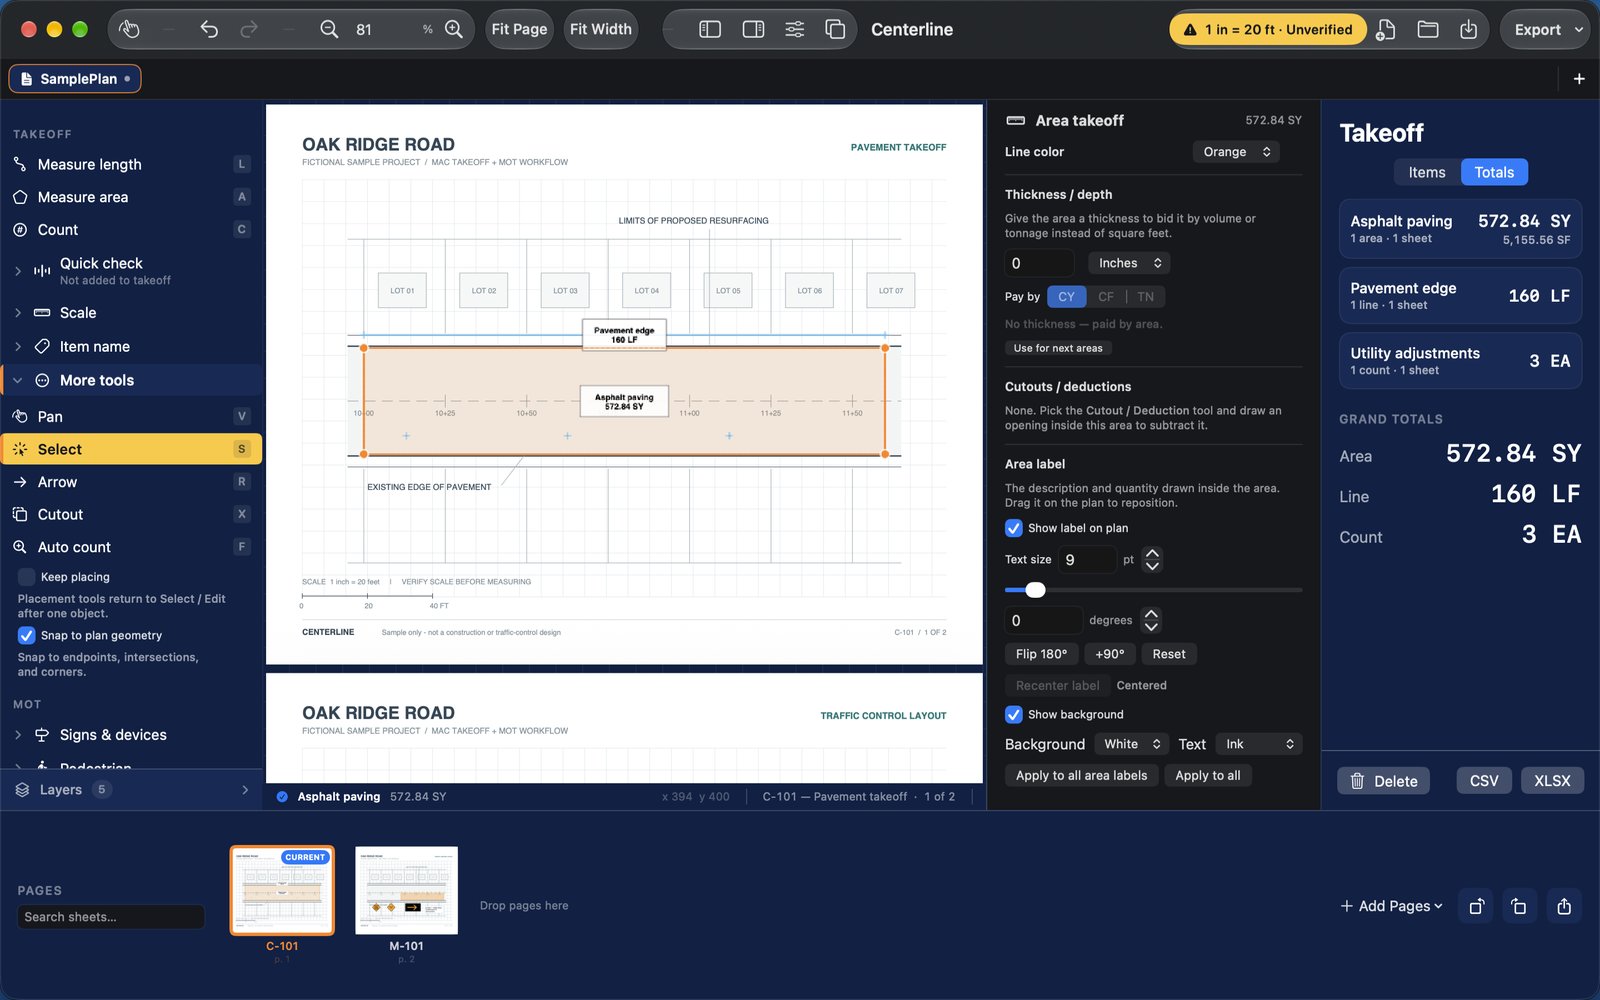Adjust the text size slider handle
The height and width of the screenshot is (1000, 1600).
(x=1036, y=590)
